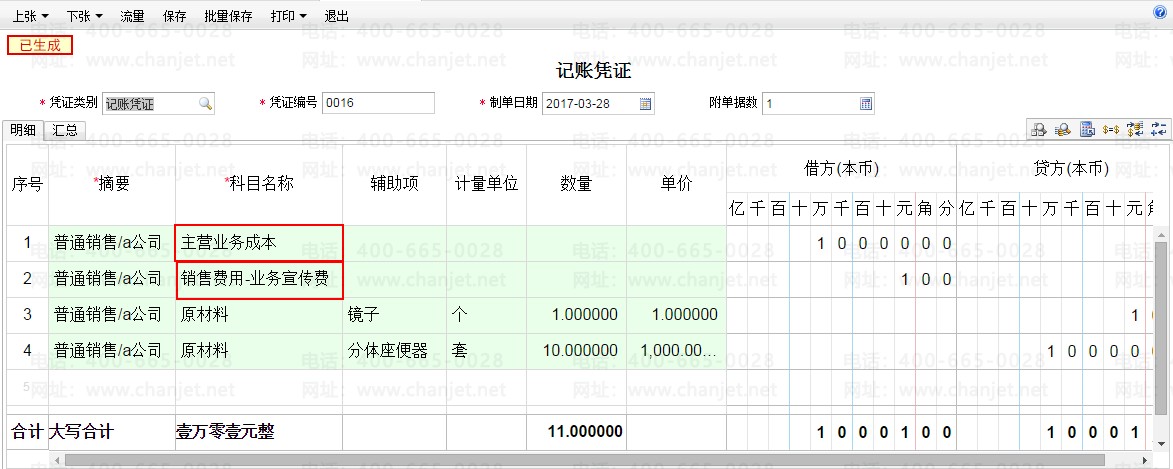Click the horizontal scrollbar at the table bottom

pos(600,460)
